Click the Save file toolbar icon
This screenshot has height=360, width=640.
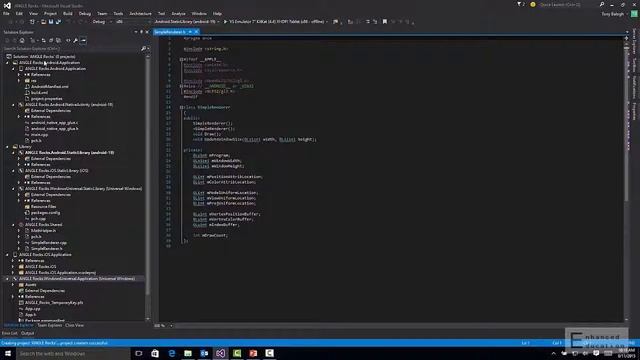(x=51, y=22)
